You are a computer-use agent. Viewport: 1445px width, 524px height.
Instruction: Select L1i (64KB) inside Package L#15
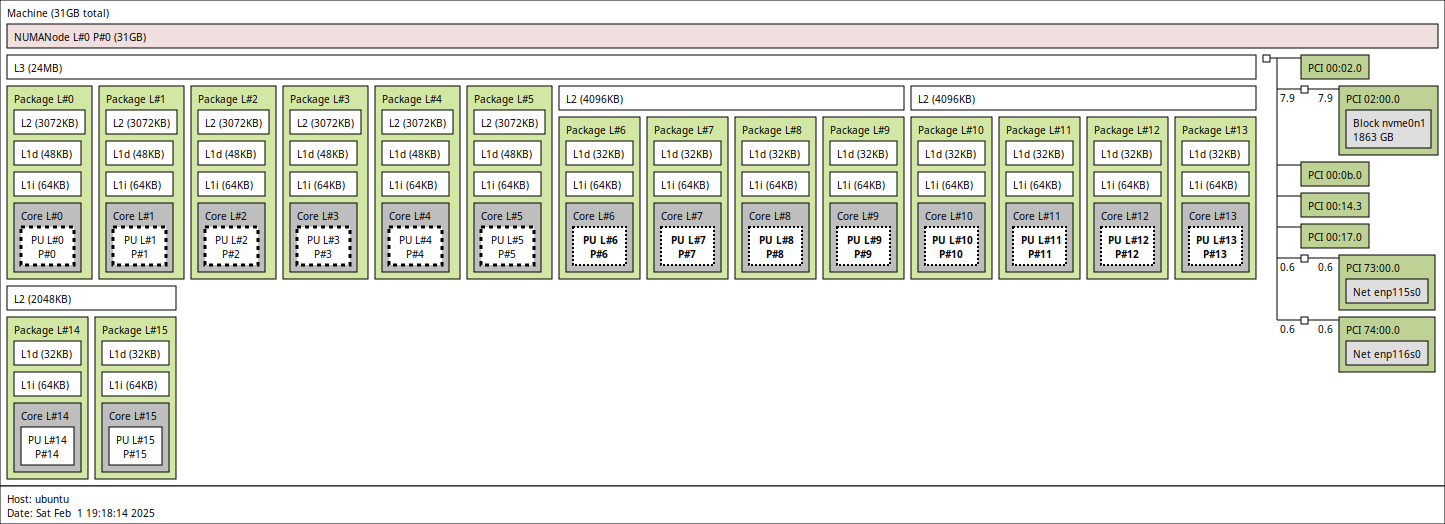click(x=136, y=385)
